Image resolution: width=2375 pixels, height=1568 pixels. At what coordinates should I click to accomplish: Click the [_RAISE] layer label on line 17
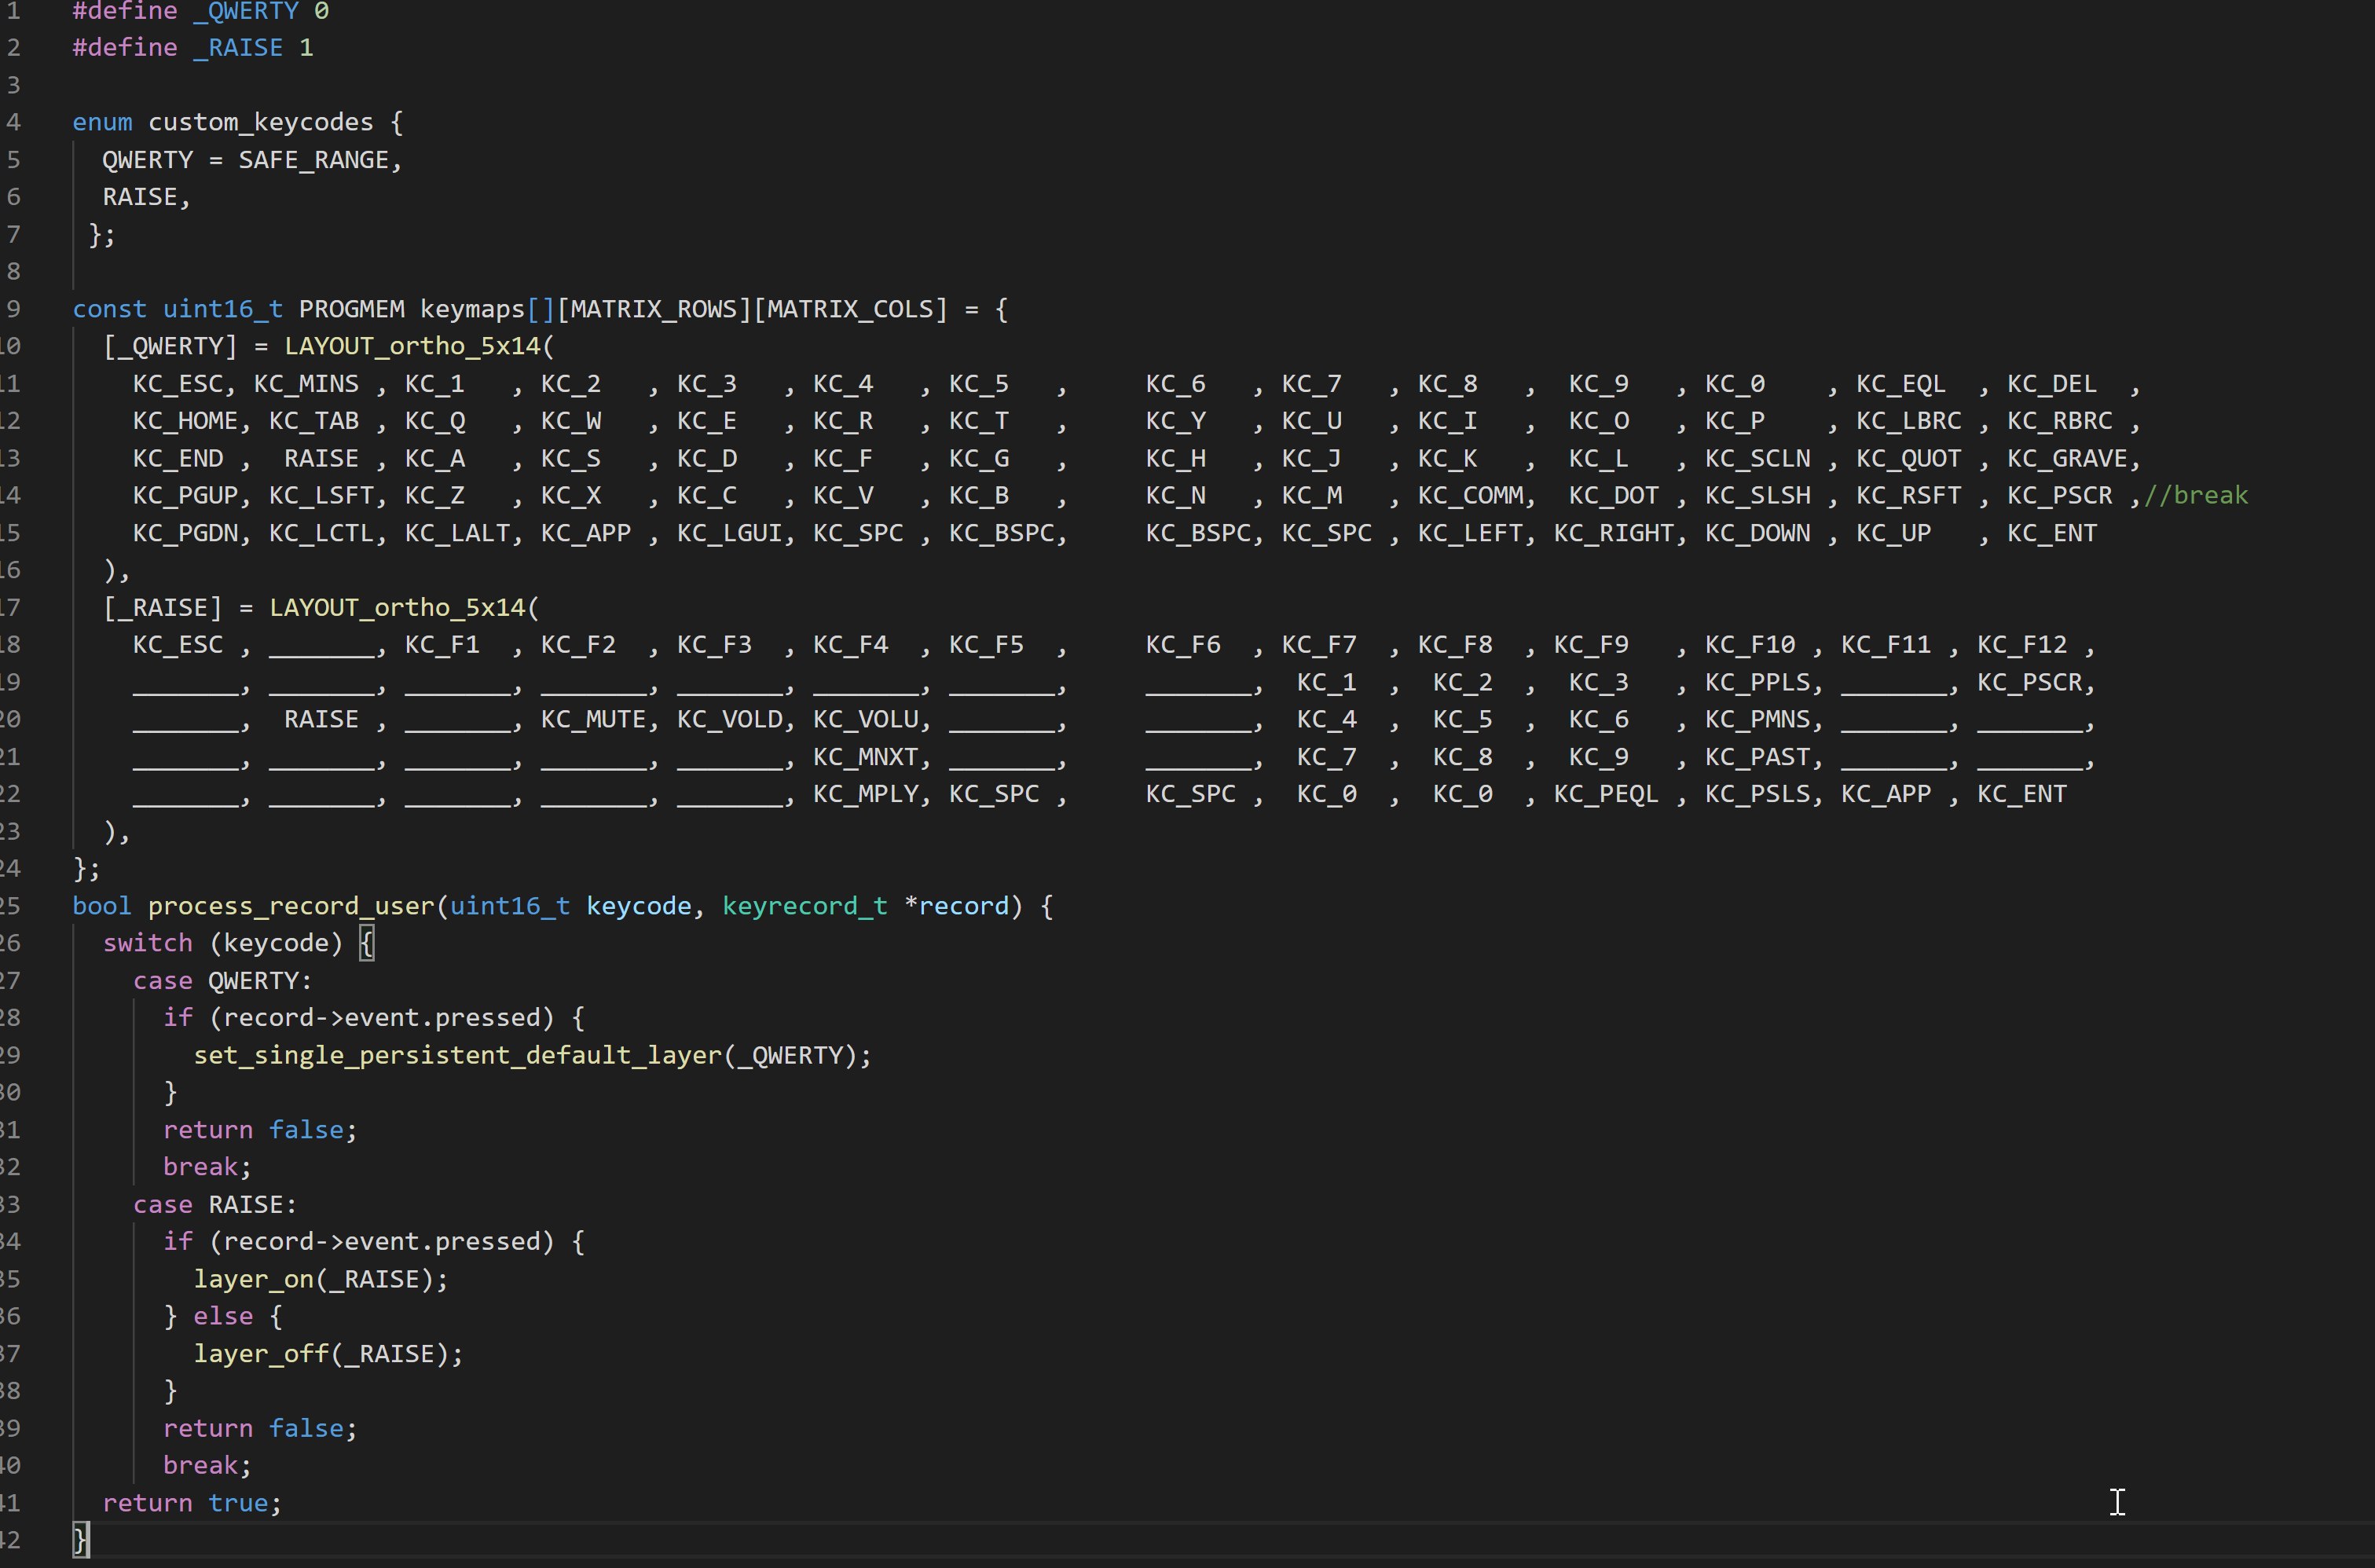[163, 606]
